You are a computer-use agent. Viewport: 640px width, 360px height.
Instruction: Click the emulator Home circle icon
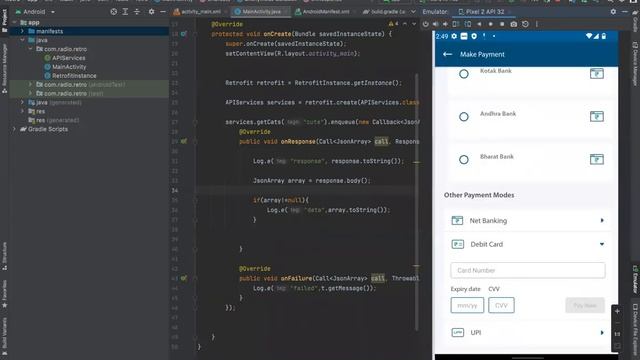pyautogui.click(x=491, y=24)
